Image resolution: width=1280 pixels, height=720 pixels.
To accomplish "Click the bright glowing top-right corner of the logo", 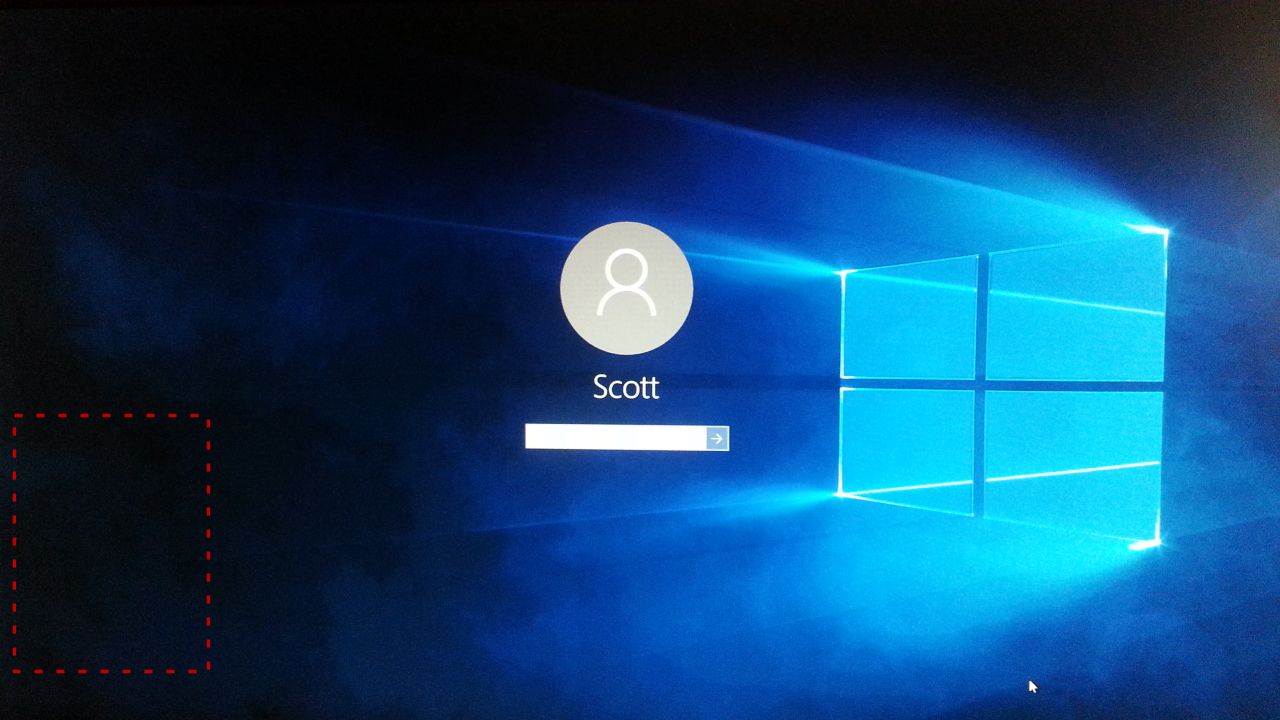I will coord(1160,232).
